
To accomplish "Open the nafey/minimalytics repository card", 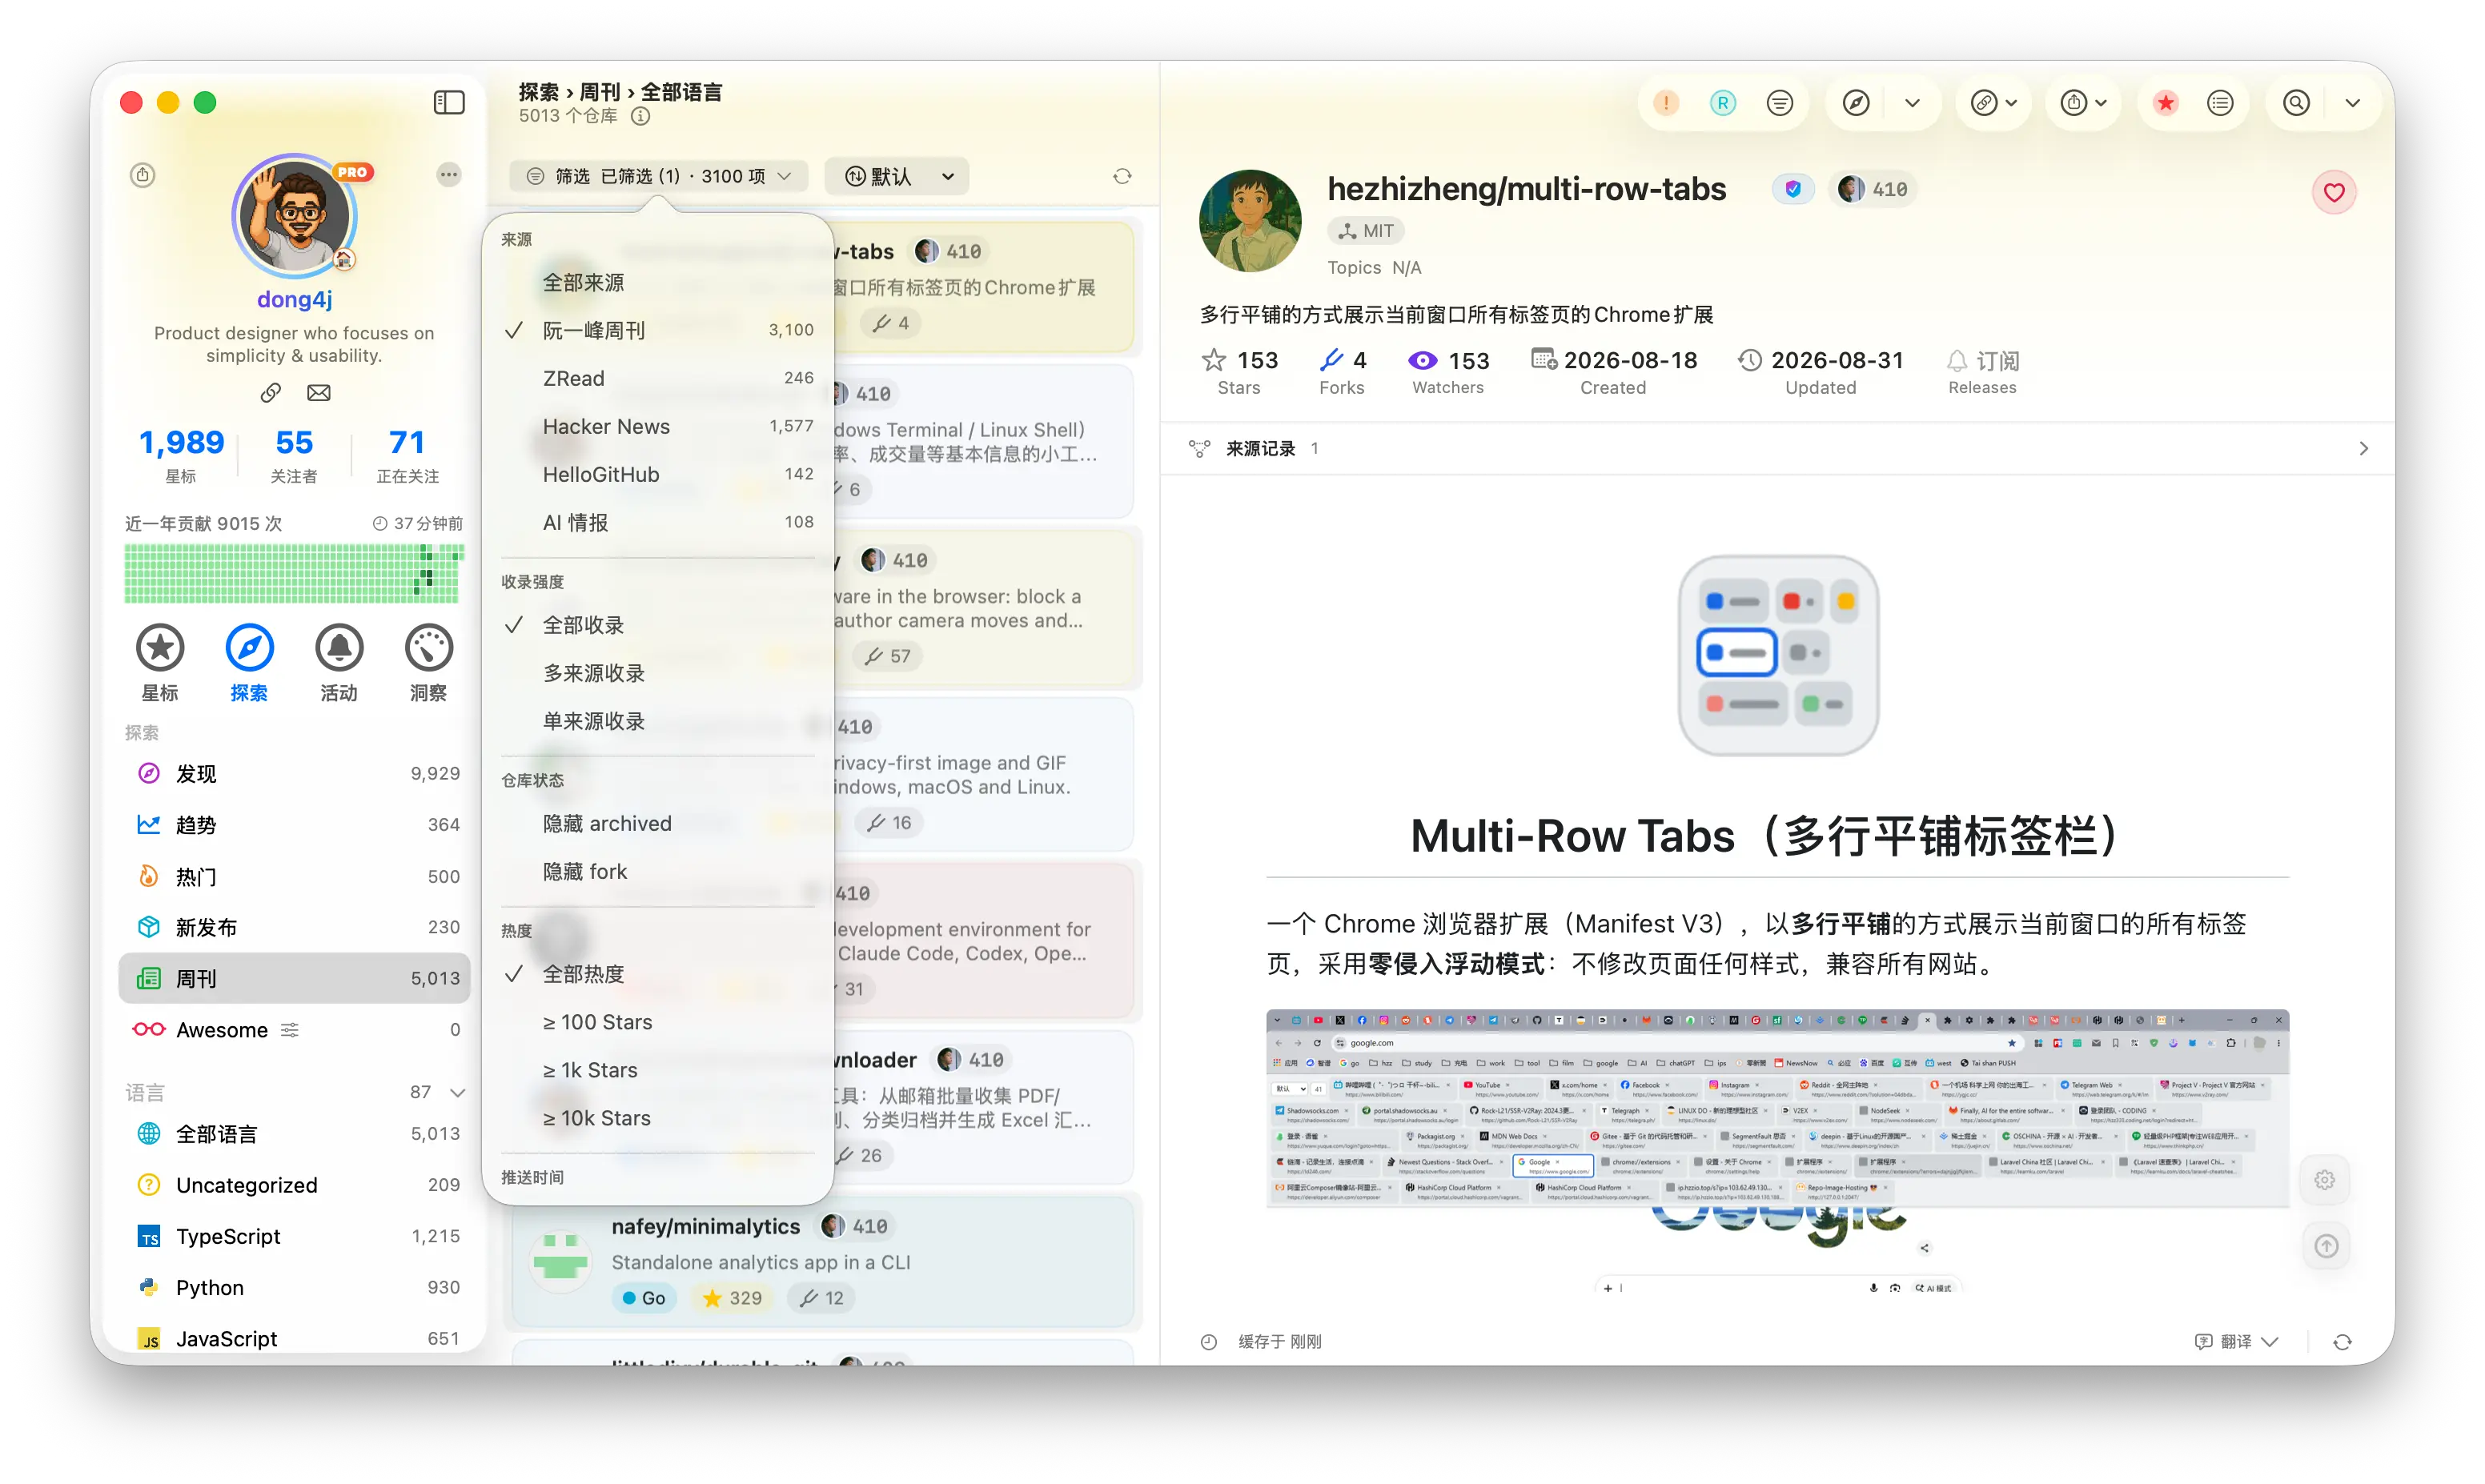I will (824, 1262).
